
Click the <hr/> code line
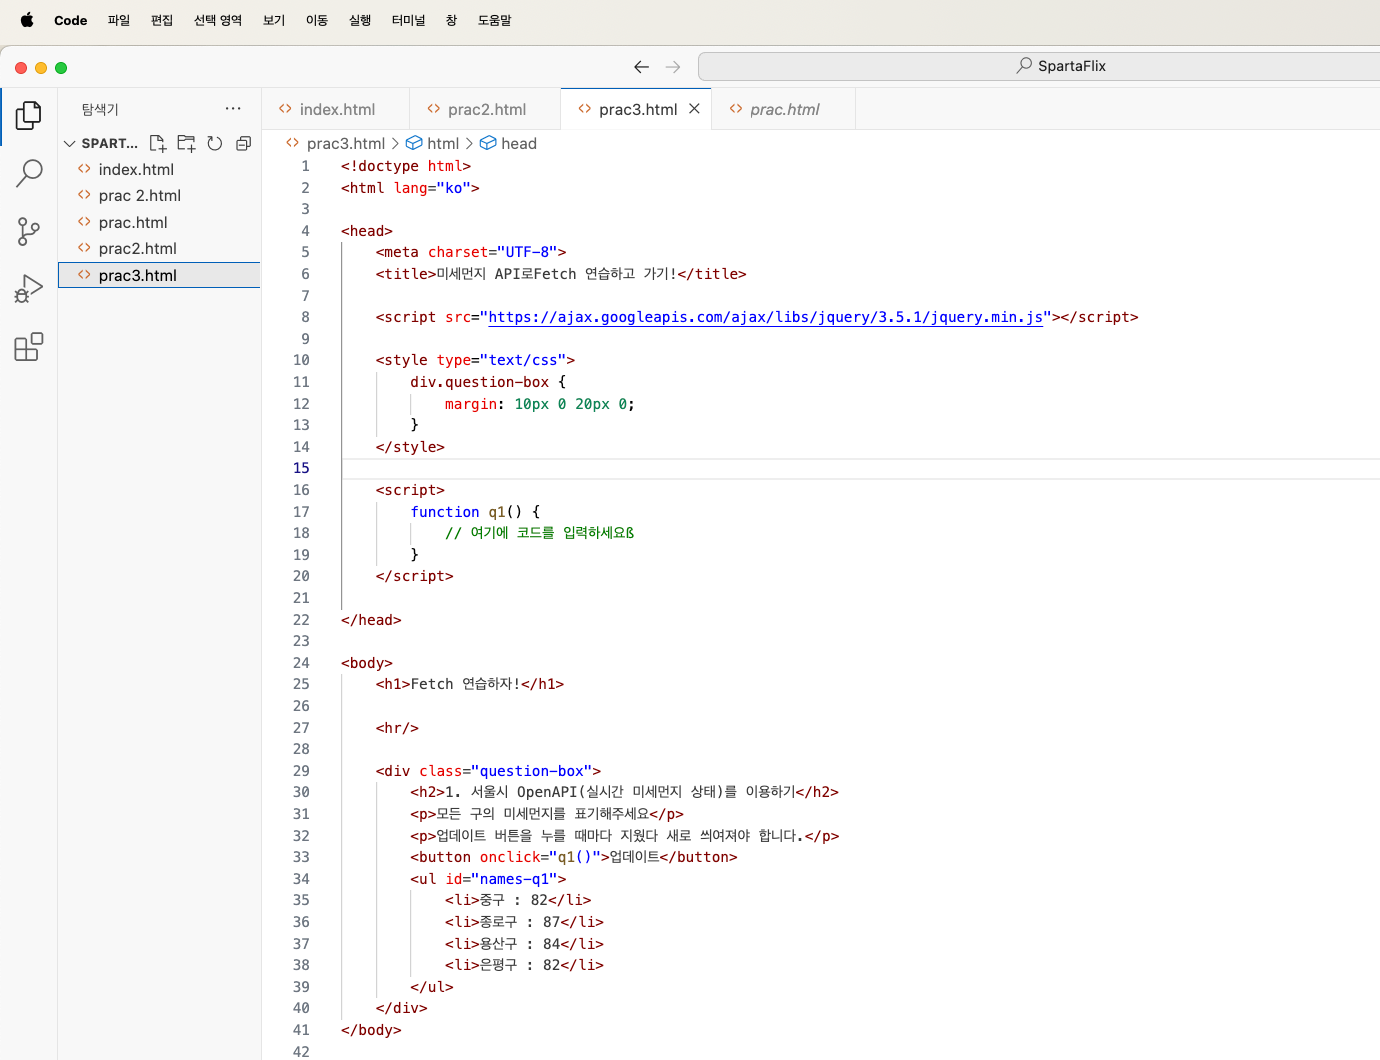click(x=397, y=728)
